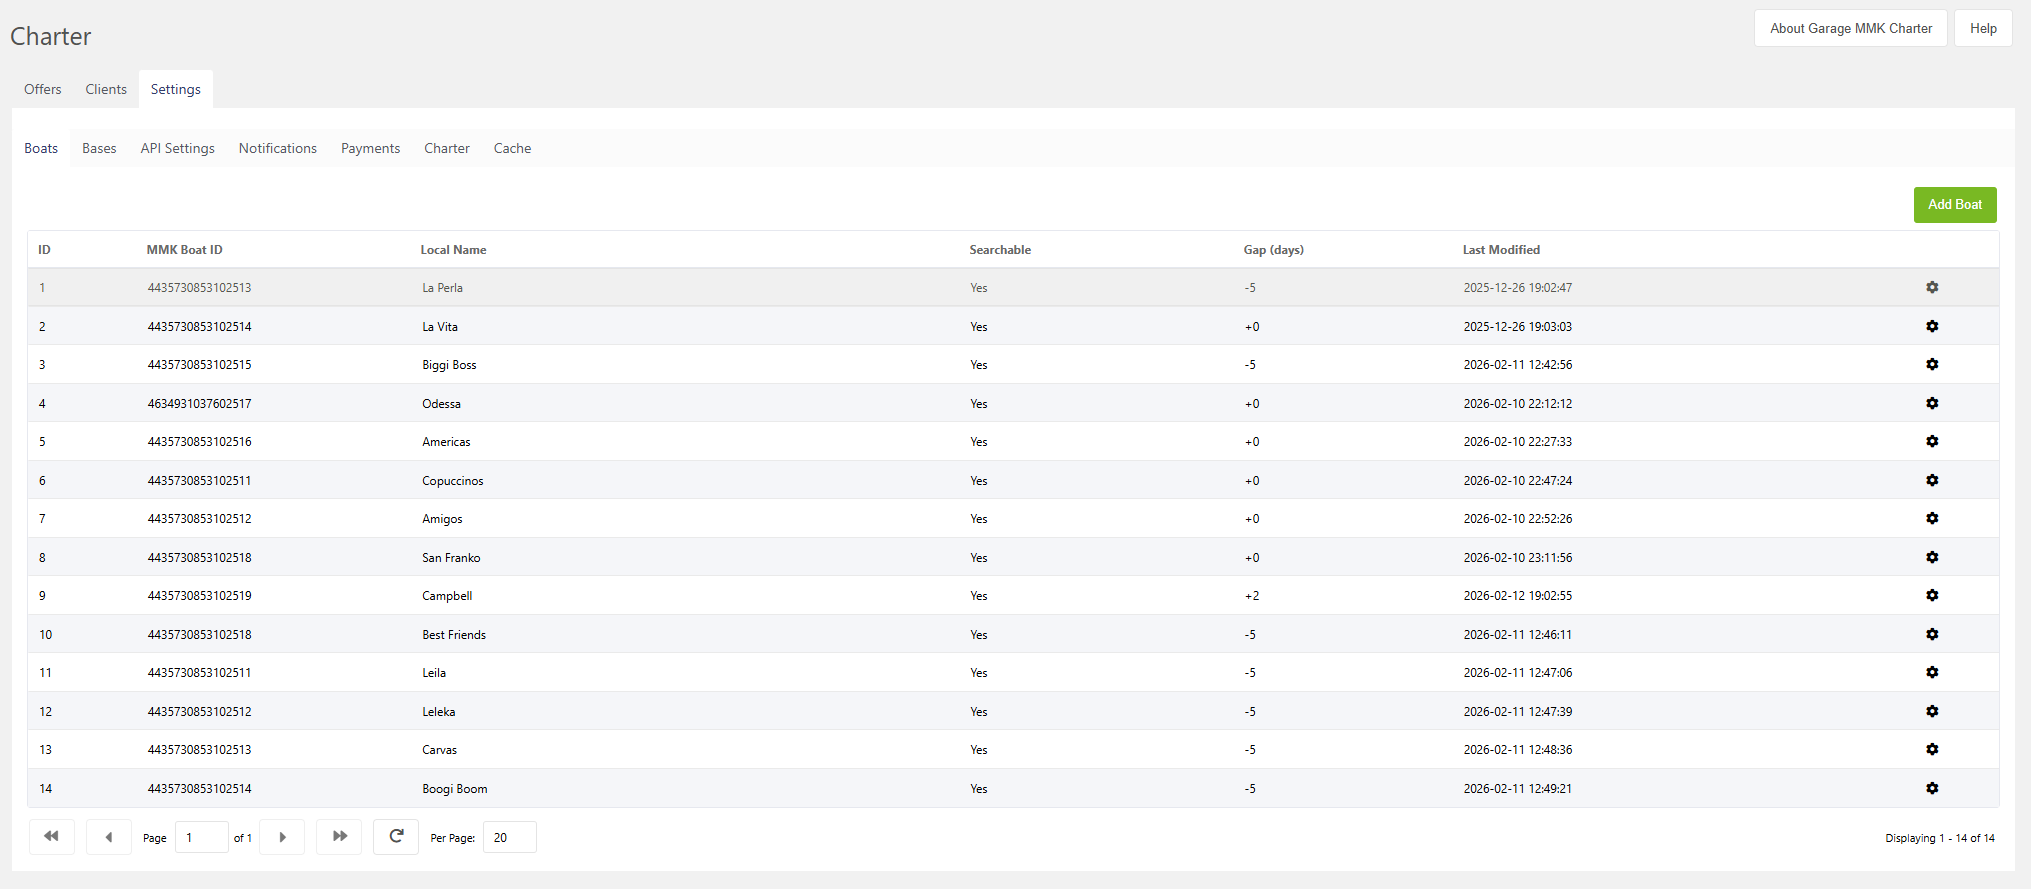Viewport: 2031px width, 889px height.
Task: Open gear options for San Franko
Action: pyautogui.click(x=1932, y=557)
